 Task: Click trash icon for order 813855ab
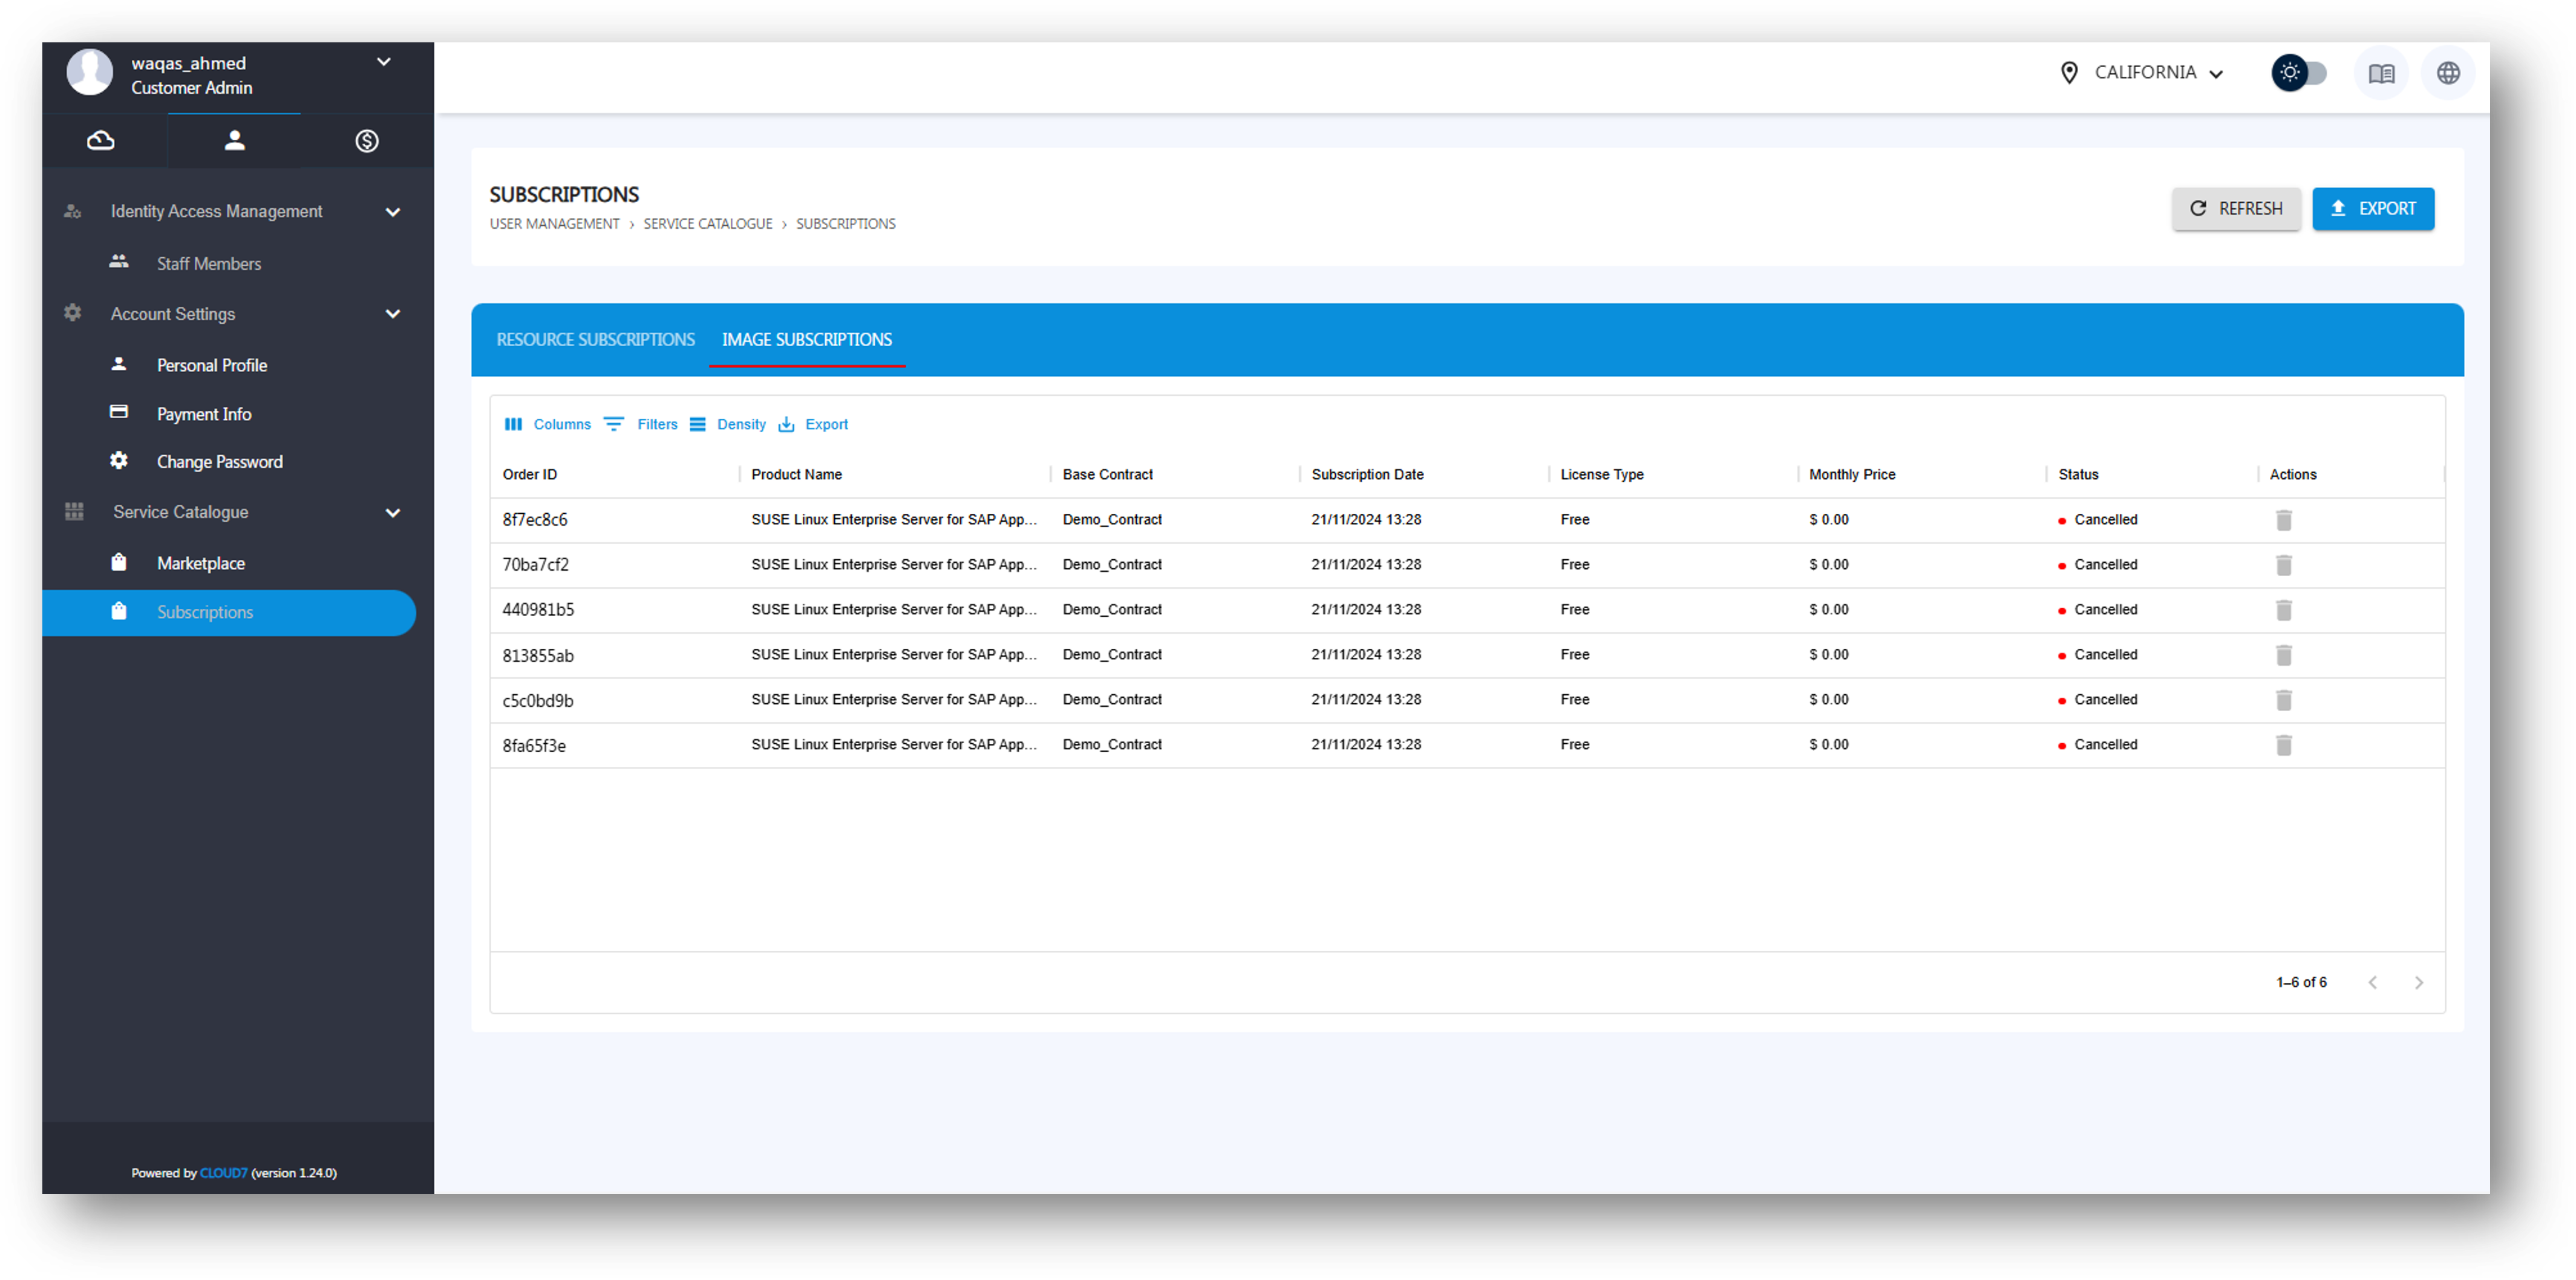2283,655
